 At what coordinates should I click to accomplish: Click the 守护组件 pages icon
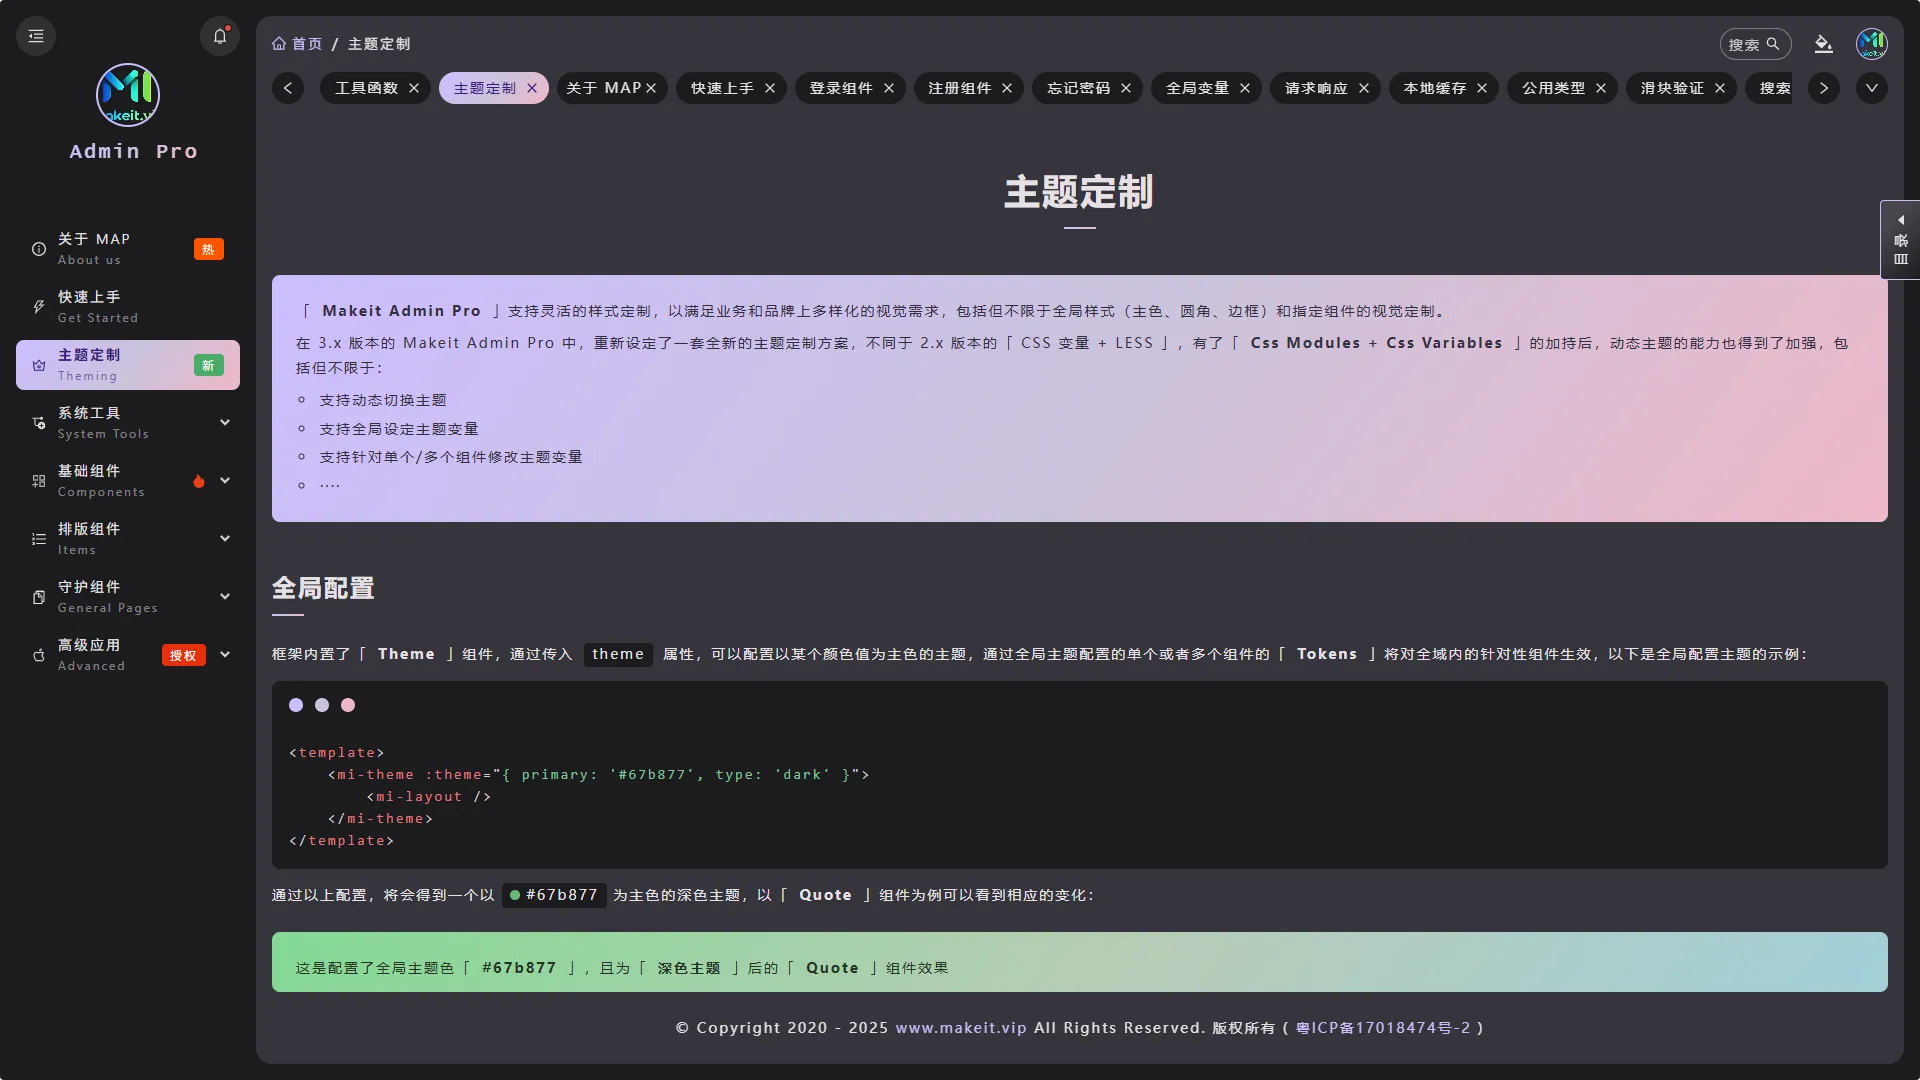coord(39,597)
